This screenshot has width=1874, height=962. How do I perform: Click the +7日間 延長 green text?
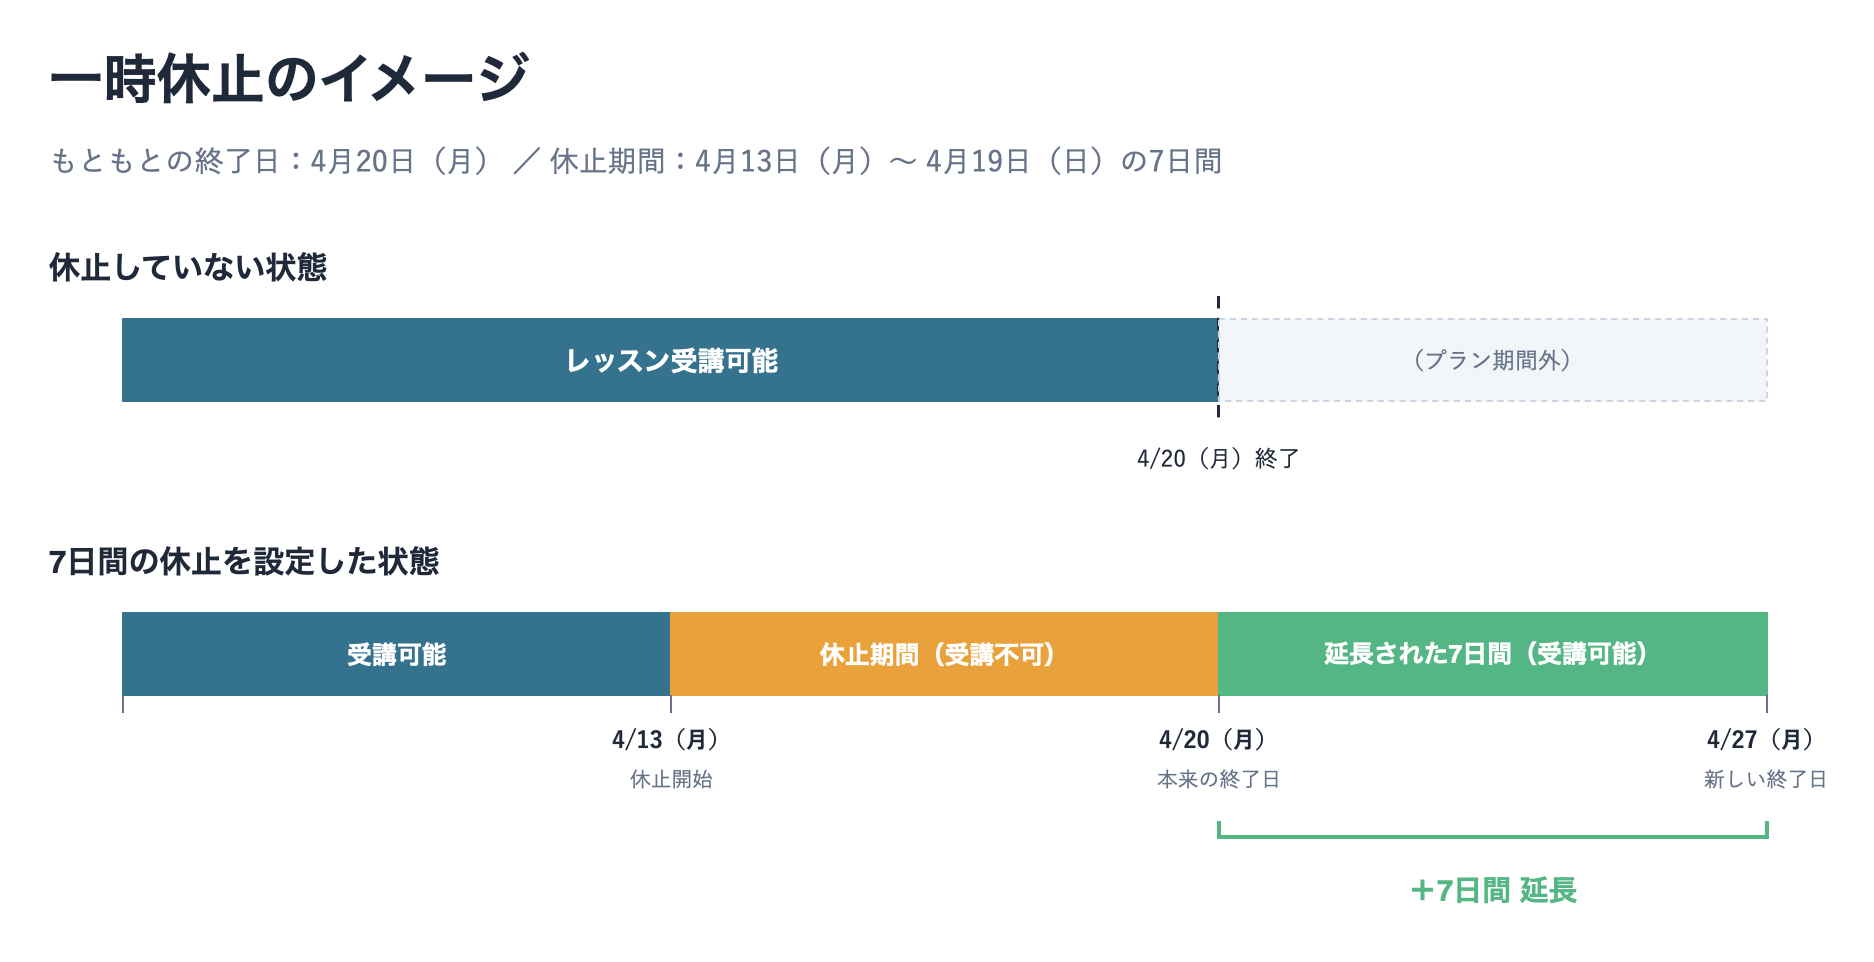tap(1493, 890)
